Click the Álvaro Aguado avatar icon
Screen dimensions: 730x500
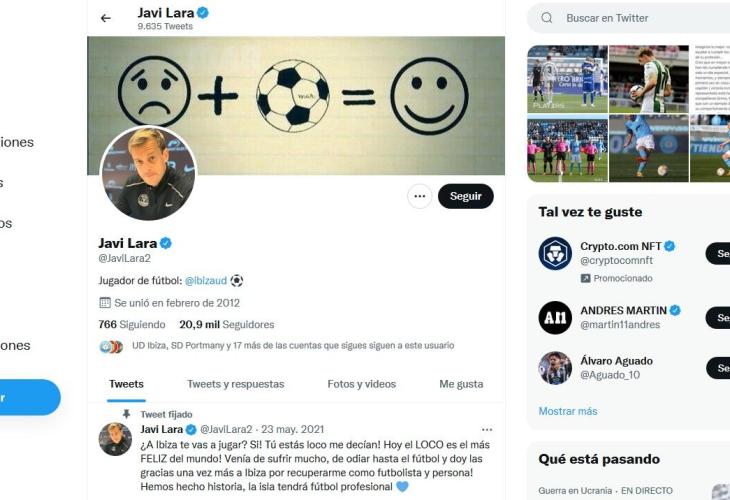555,368
